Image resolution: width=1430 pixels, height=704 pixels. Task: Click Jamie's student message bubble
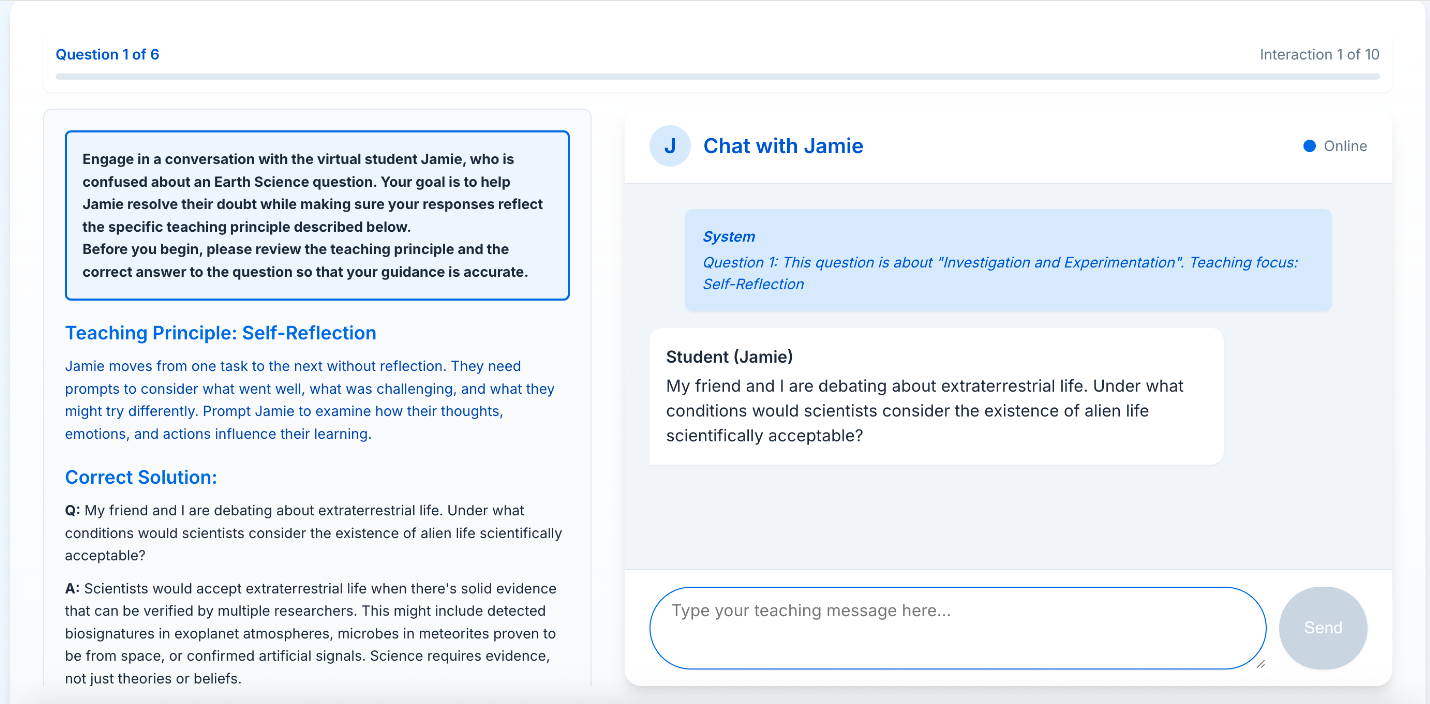(935, 397)
